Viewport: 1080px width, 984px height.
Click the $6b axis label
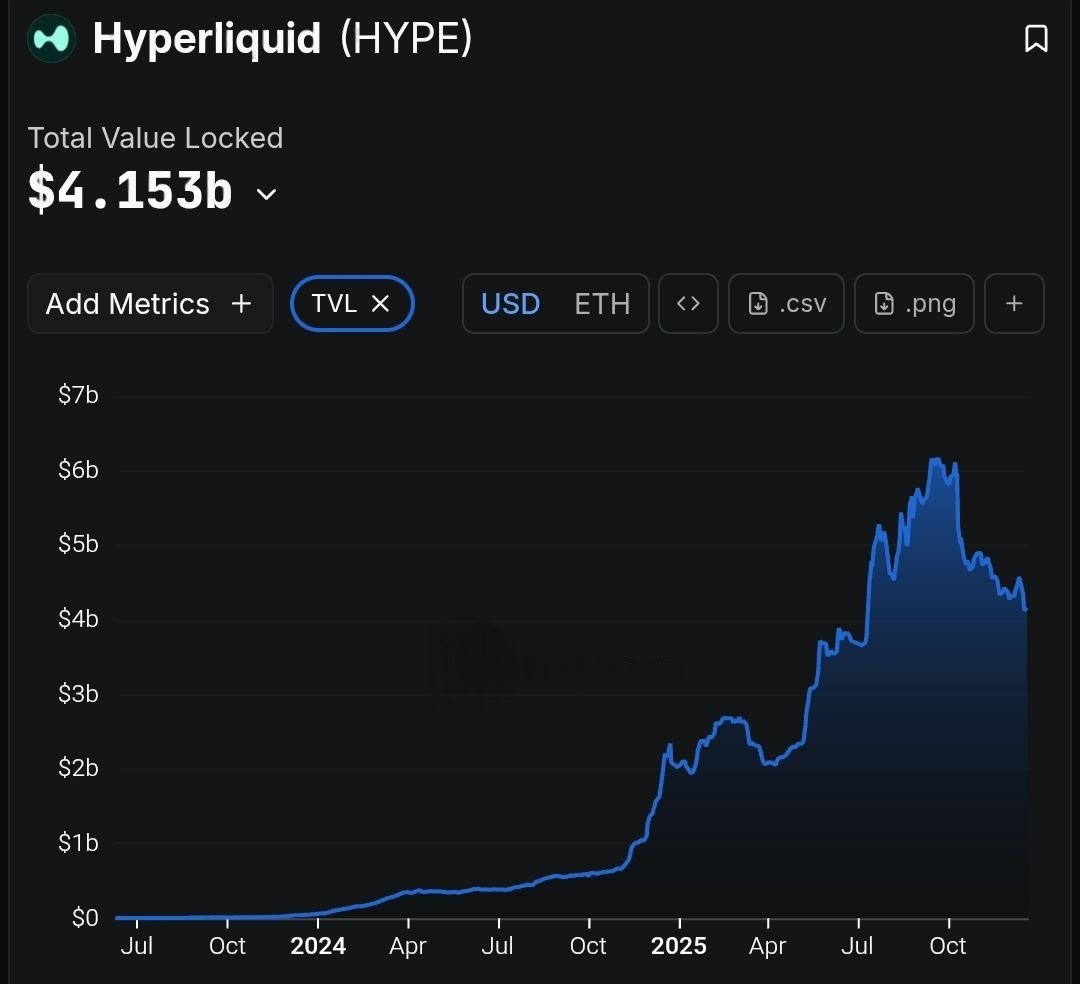click(78, 470)
